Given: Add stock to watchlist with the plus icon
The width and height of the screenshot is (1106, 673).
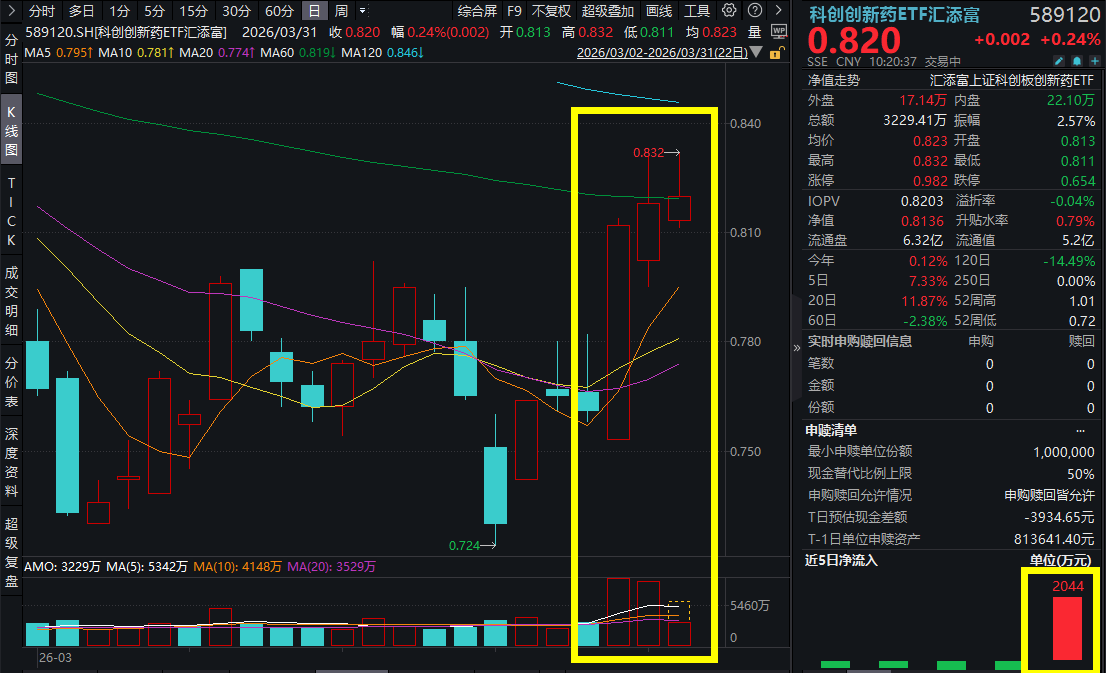Looking at the screenshot, I should [1093, 60].
